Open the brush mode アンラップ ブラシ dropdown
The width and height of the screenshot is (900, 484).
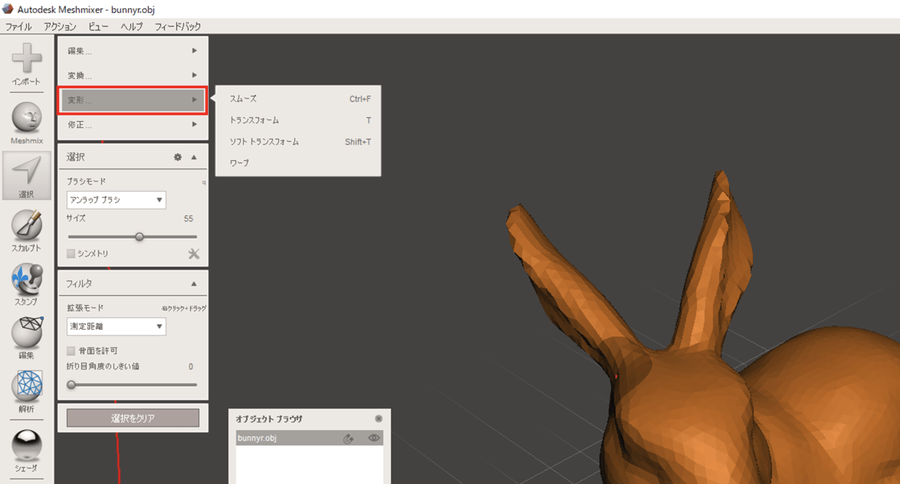pos(117,200)
